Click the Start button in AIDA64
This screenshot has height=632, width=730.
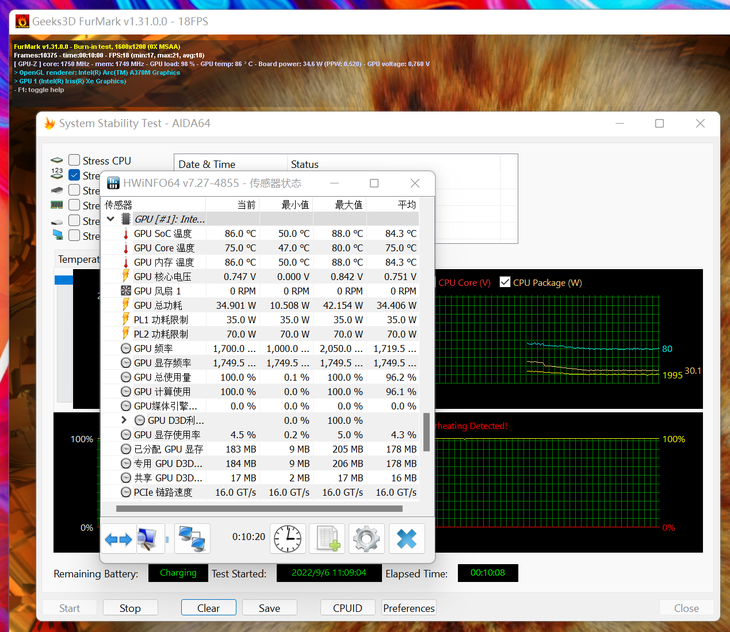point(69,608)
